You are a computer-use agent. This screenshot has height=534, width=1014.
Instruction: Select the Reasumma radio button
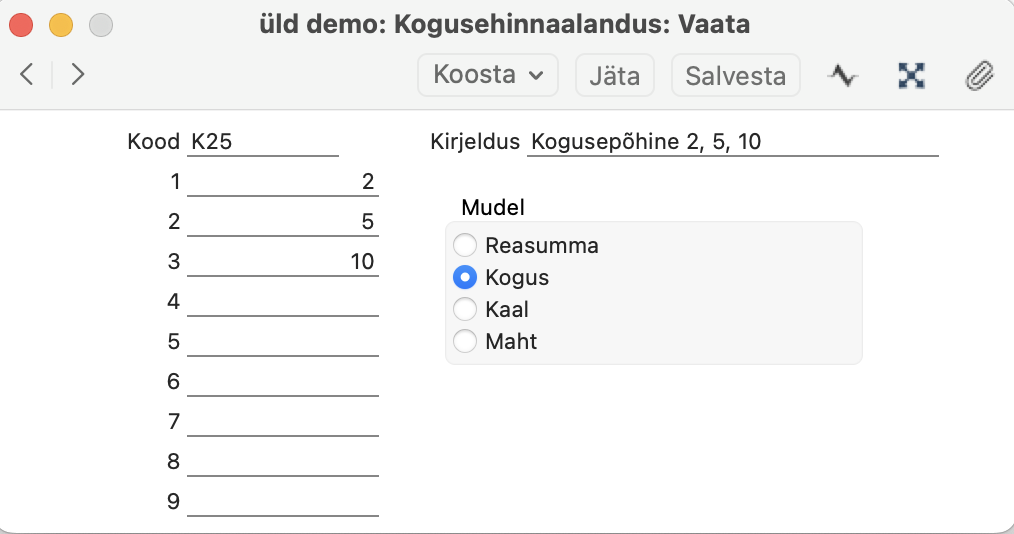coord(465,245)
